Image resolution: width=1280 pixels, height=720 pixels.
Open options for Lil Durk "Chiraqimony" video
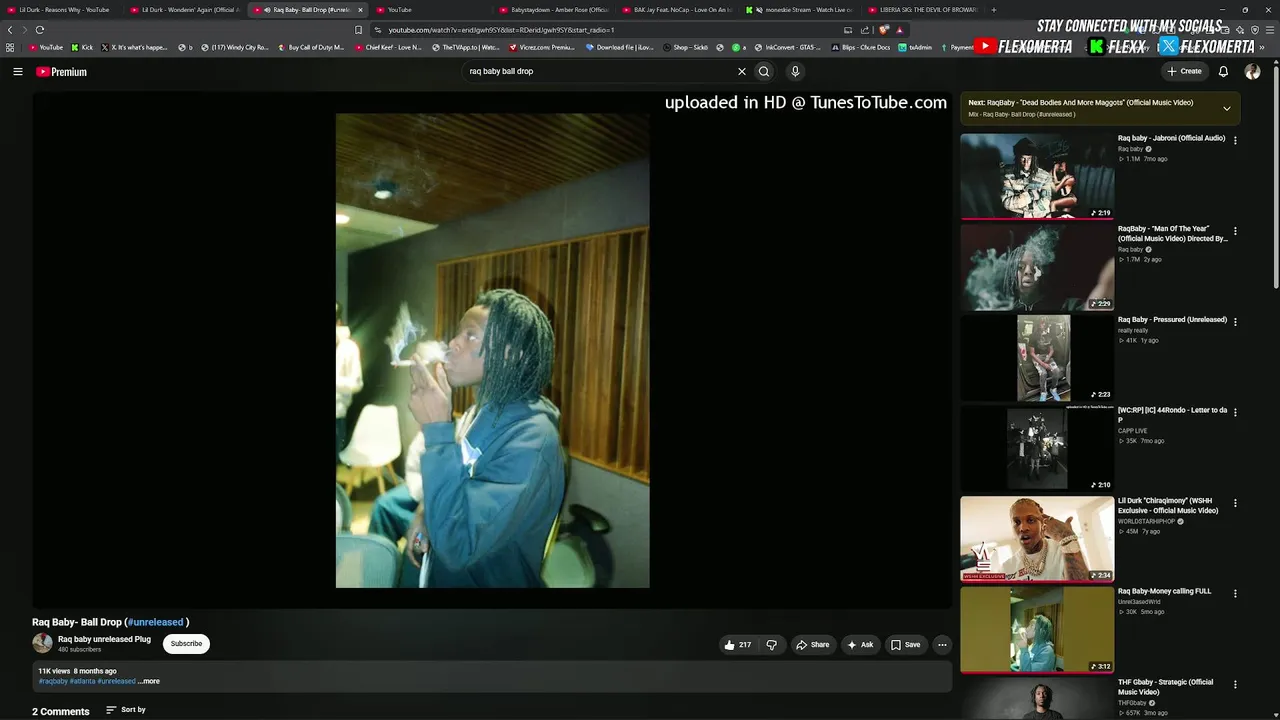[x=1235, y=503]
